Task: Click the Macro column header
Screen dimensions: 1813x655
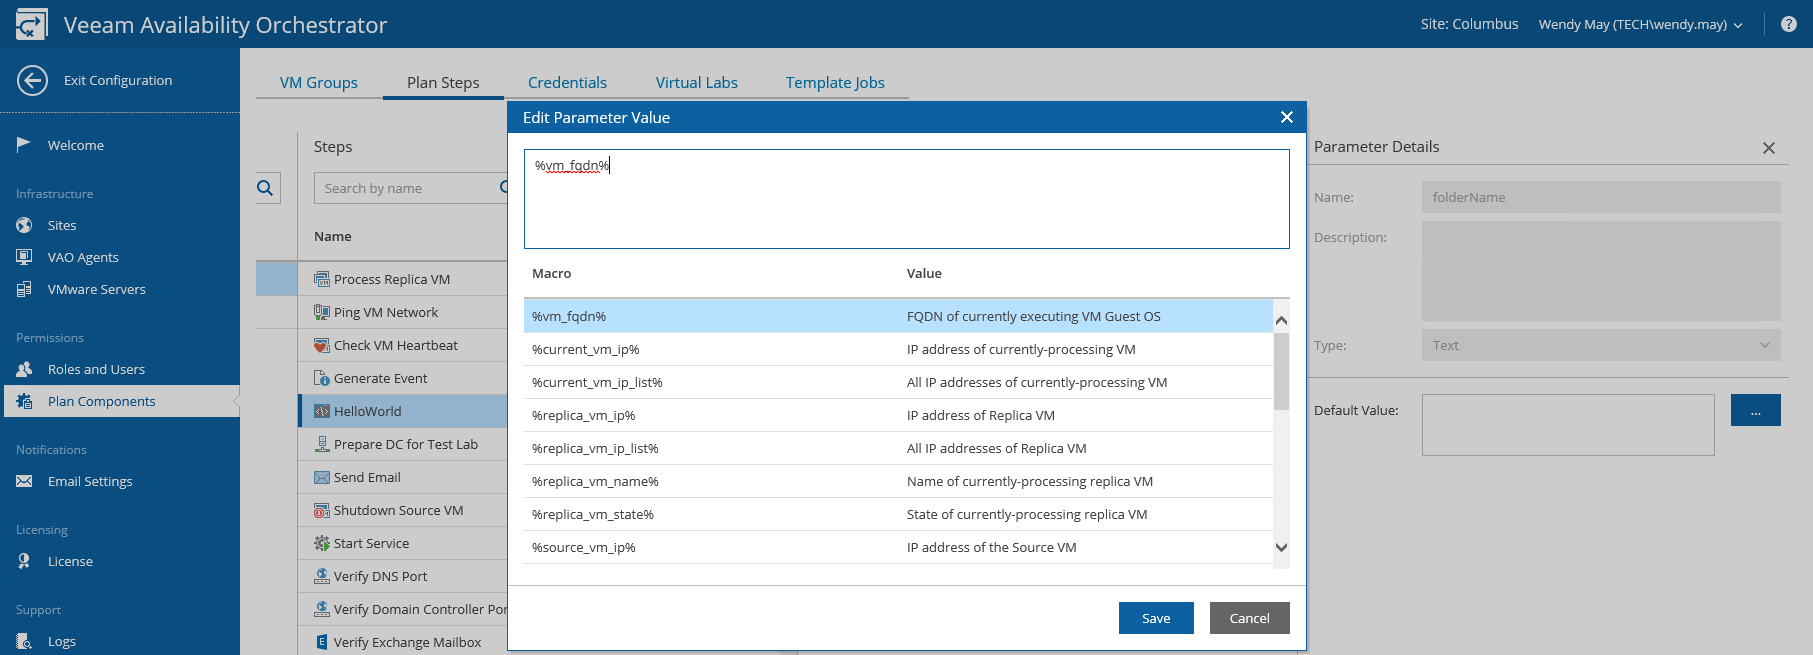Action: (x=552, y=273)
